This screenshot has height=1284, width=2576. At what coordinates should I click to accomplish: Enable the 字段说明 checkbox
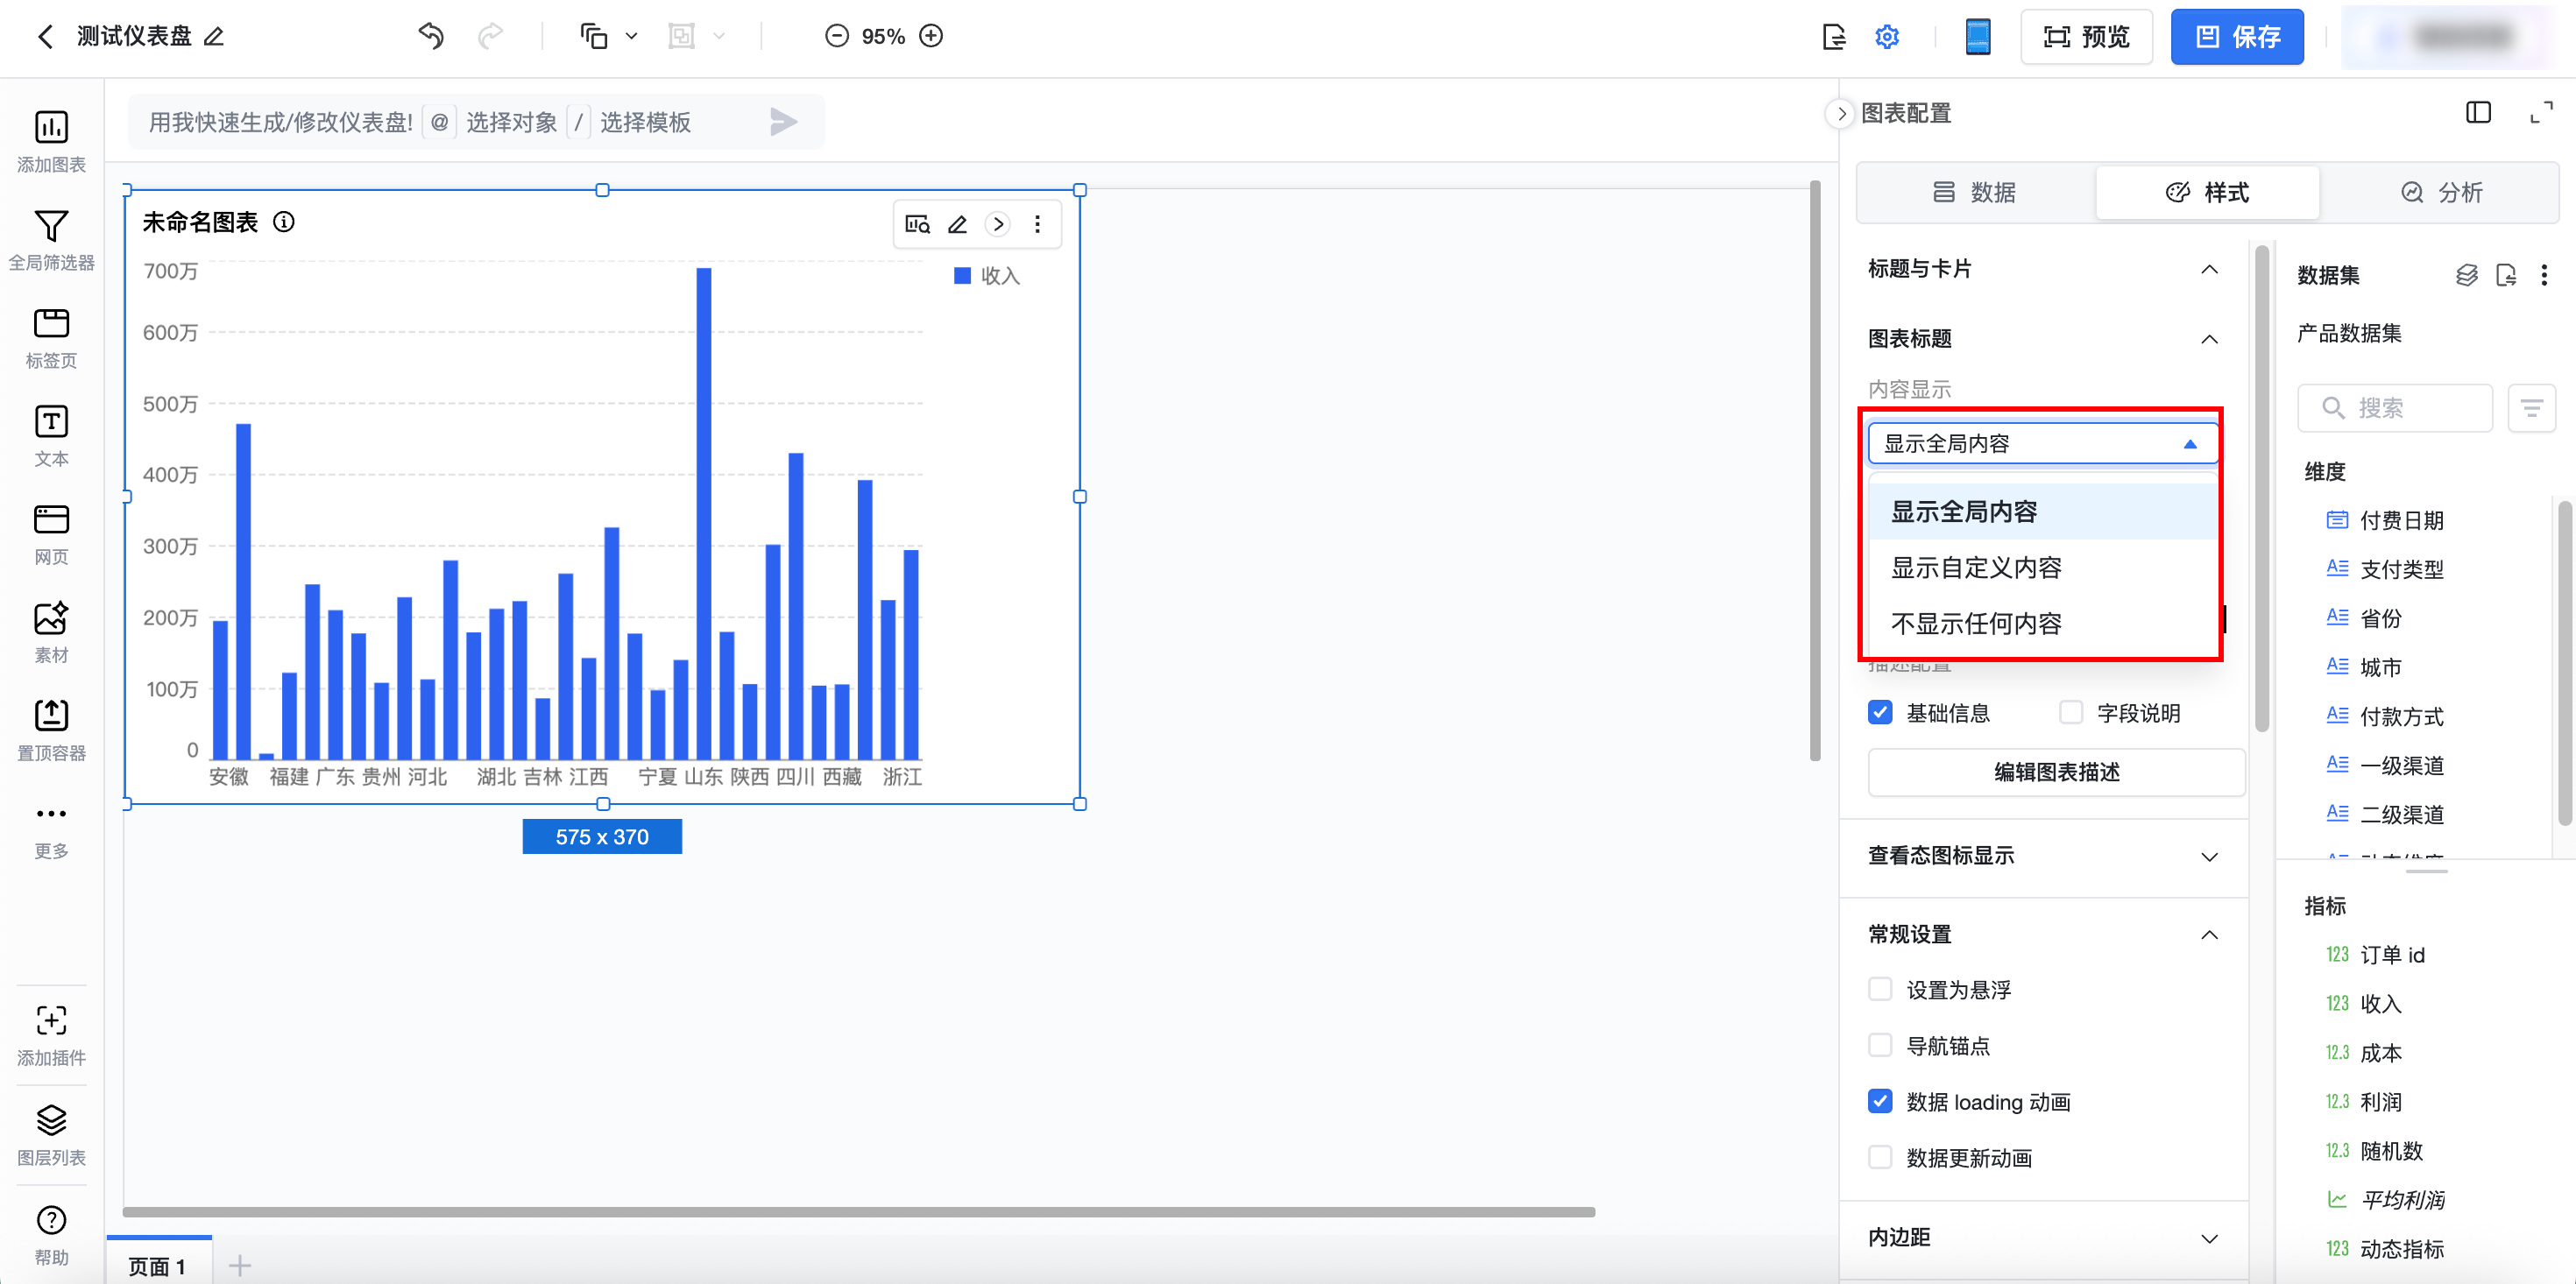pos(2070,712)
